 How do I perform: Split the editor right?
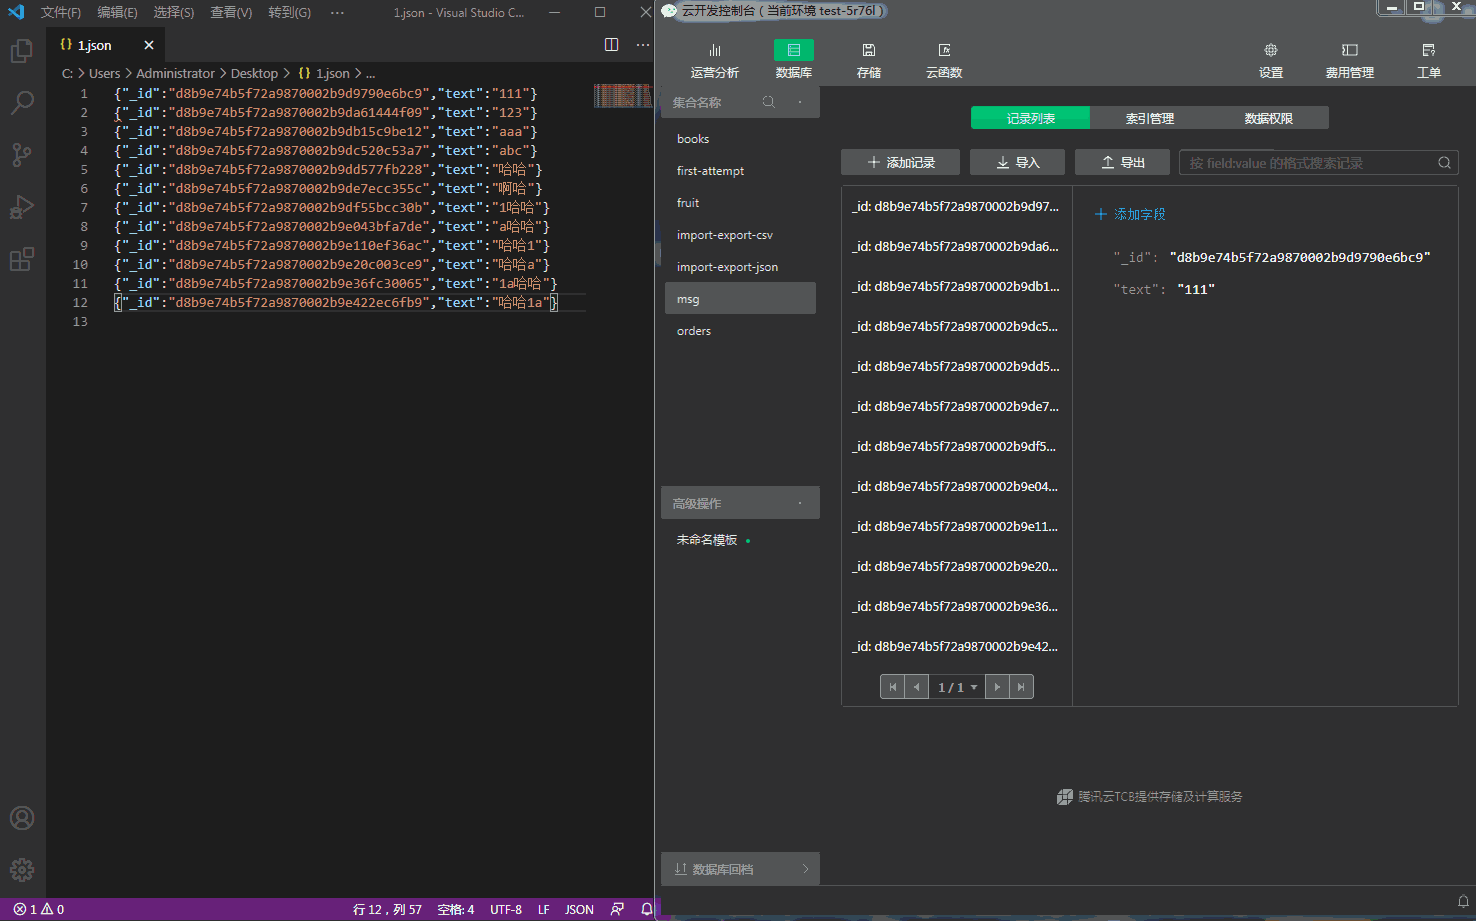pyautogui.click(x=612, y=45)
